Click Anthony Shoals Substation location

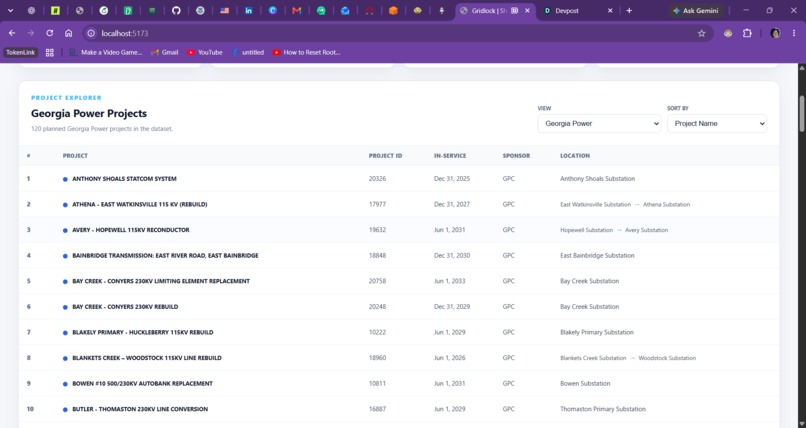point(597,179)
